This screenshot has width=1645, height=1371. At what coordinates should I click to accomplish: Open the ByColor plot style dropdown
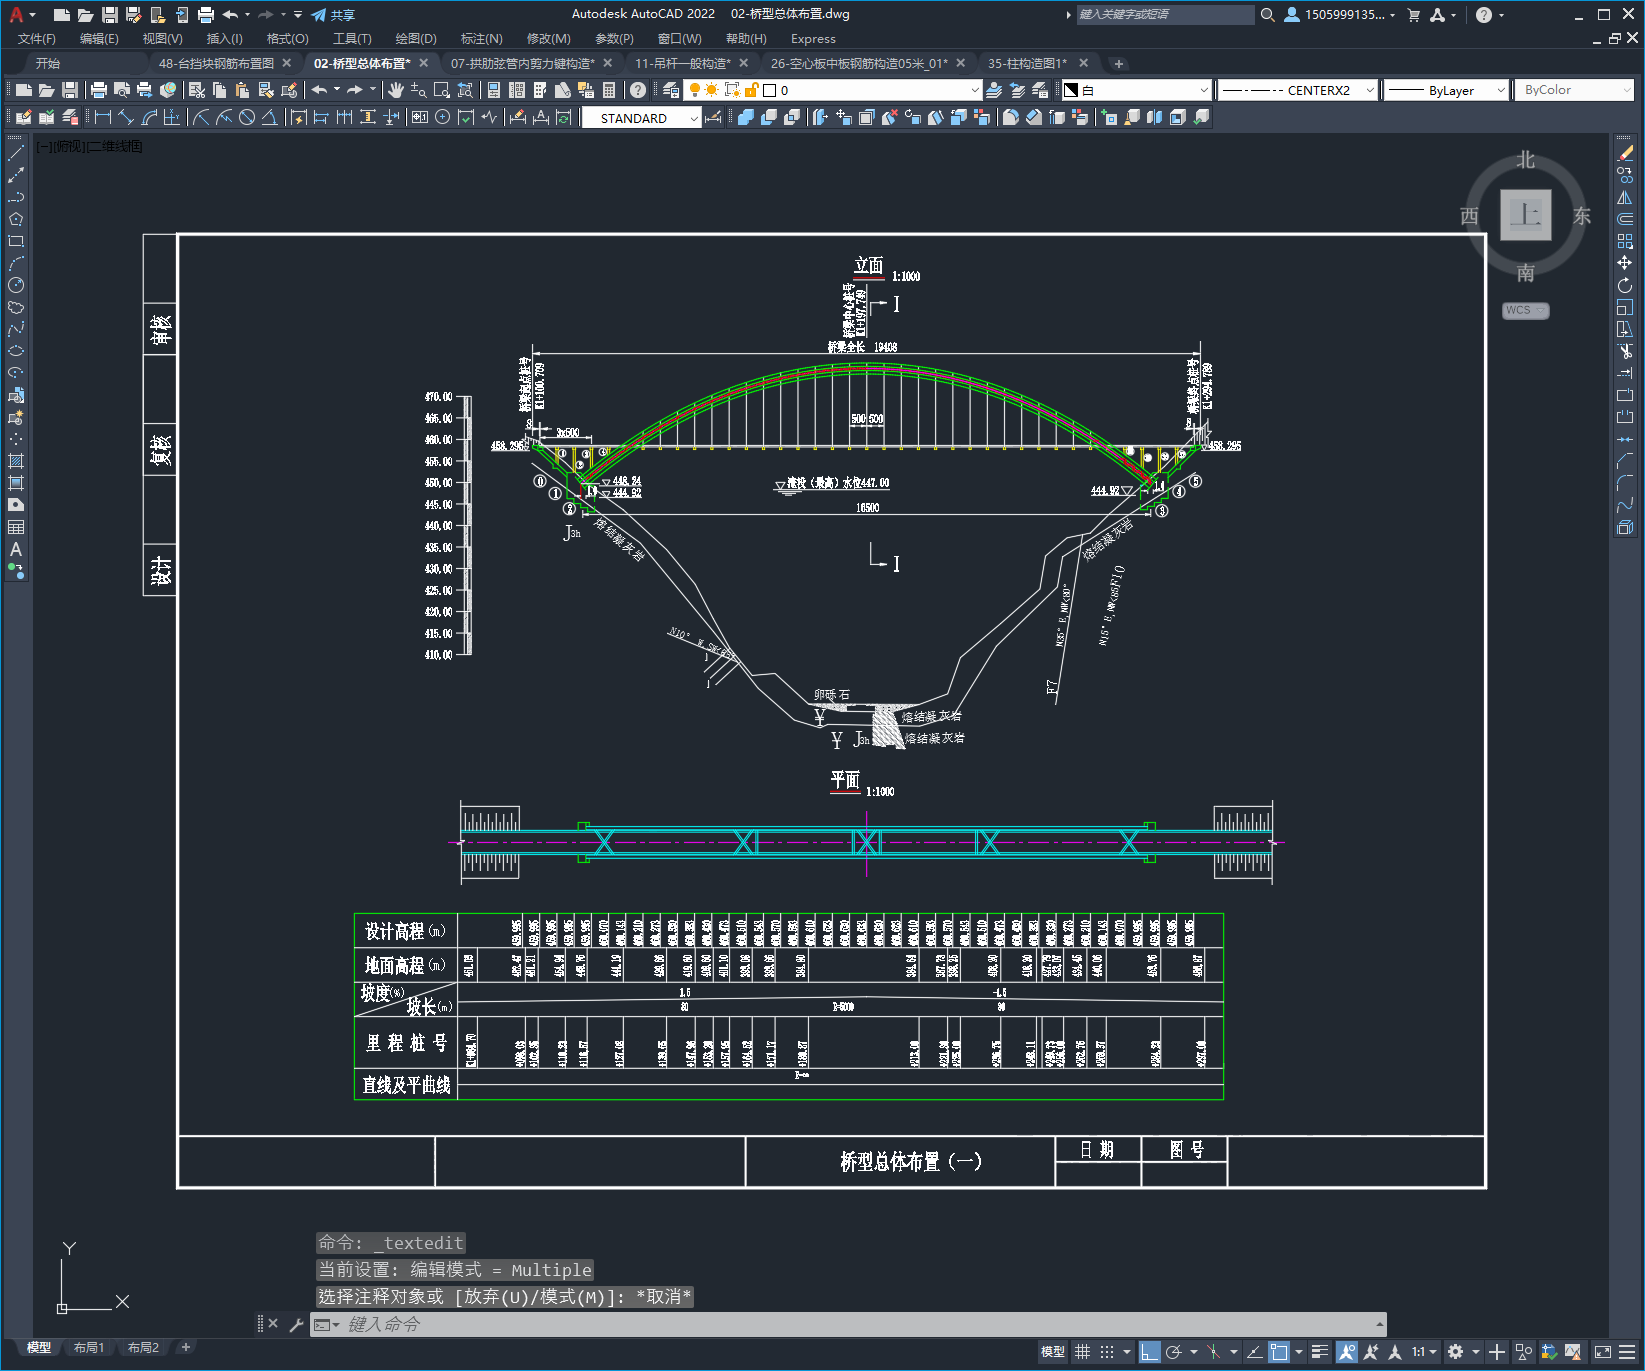1574,90
